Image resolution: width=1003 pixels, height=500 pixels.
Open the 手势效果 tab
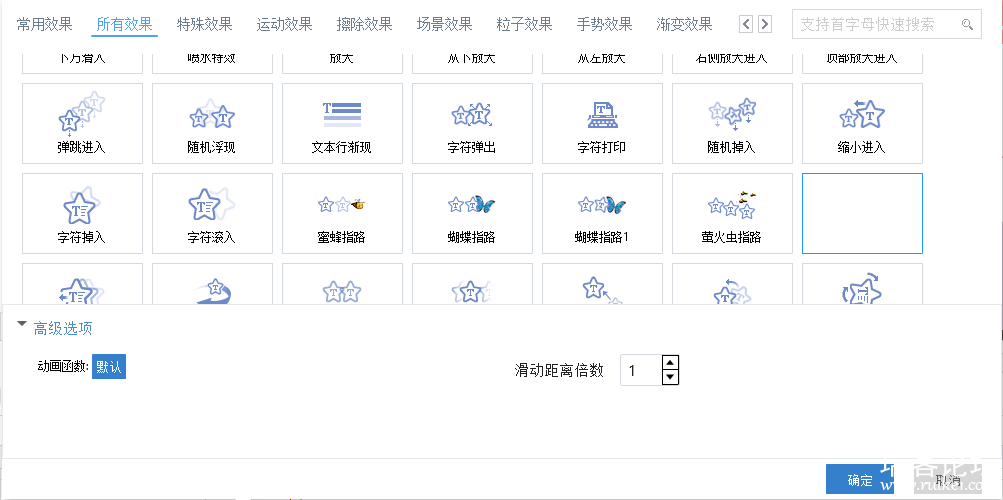604,25
